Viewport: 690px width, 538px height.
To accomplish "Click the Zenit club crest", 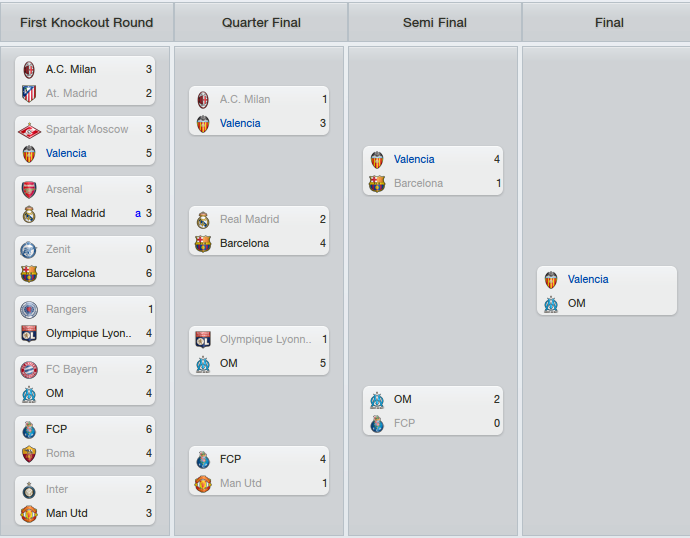I will 29,250.
